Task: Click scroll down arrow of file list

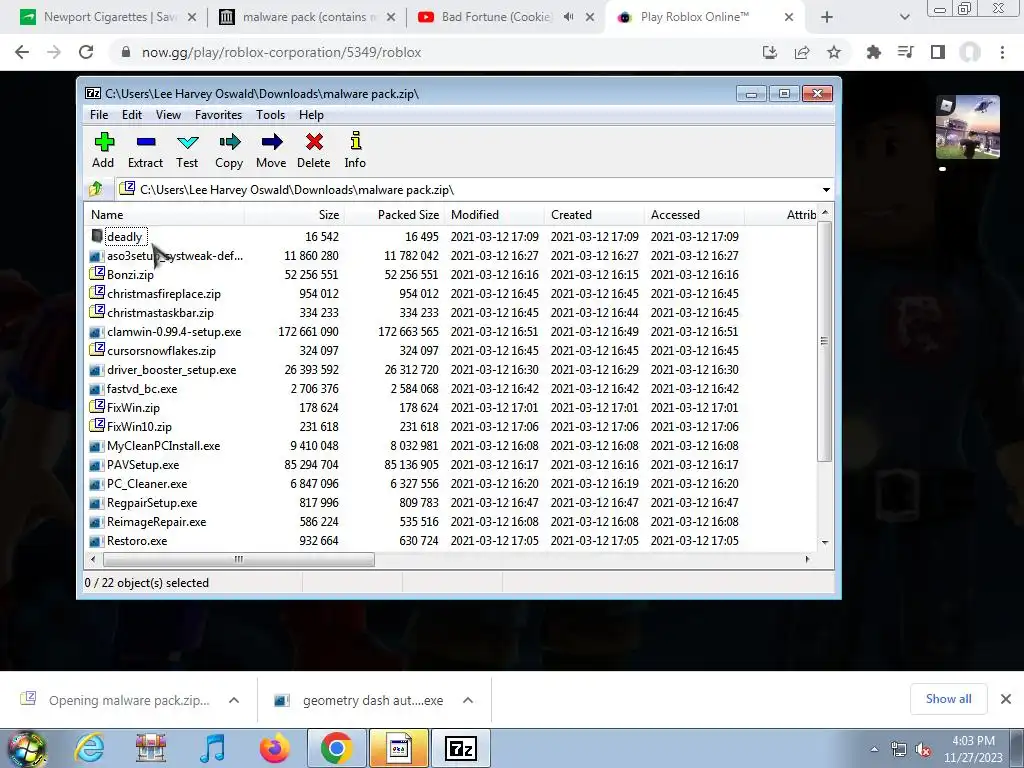Action: [825, 542]
